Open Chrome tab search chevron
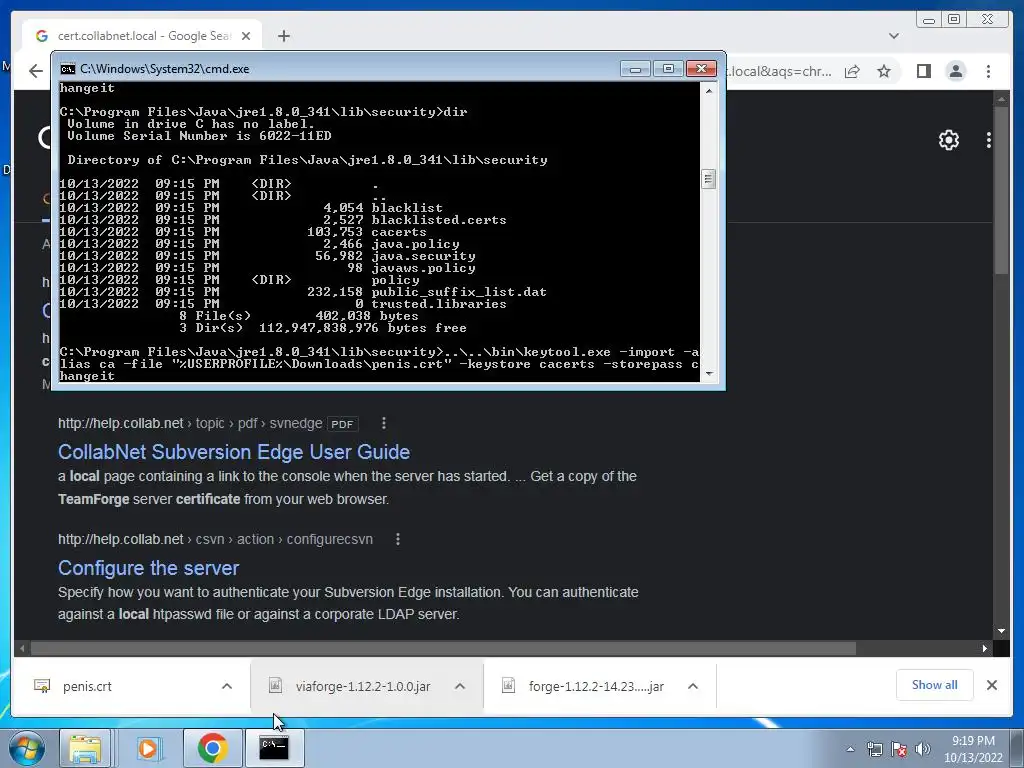Viewport: 1024px width, 768px height. click(893, 36)
